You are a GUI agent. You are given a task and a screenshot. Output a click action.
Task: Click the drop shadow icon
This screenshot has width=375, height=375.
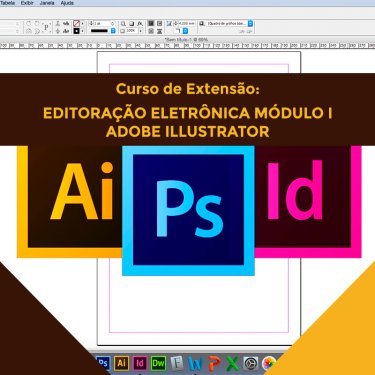click(132, 24)
